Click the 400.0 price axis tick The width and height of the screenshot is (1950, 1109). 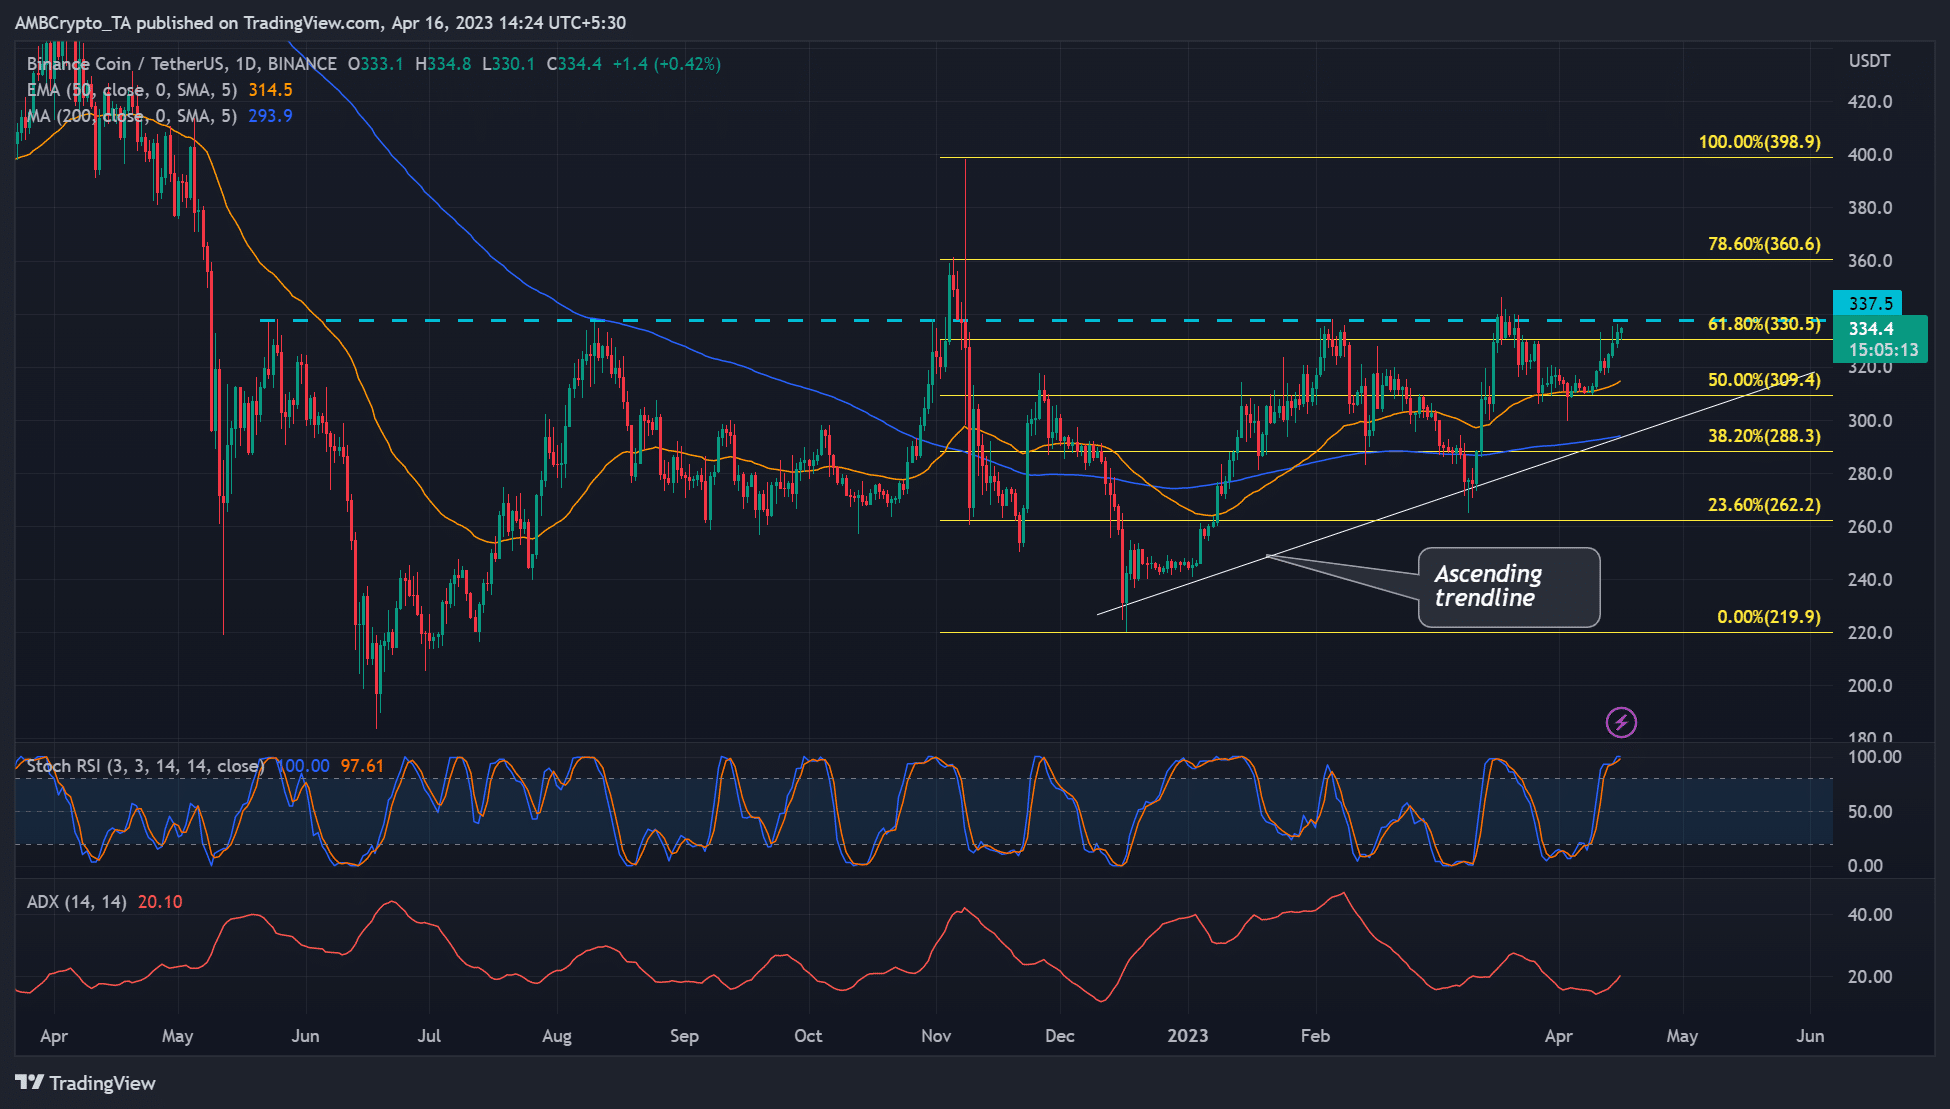click(1870, 154)
